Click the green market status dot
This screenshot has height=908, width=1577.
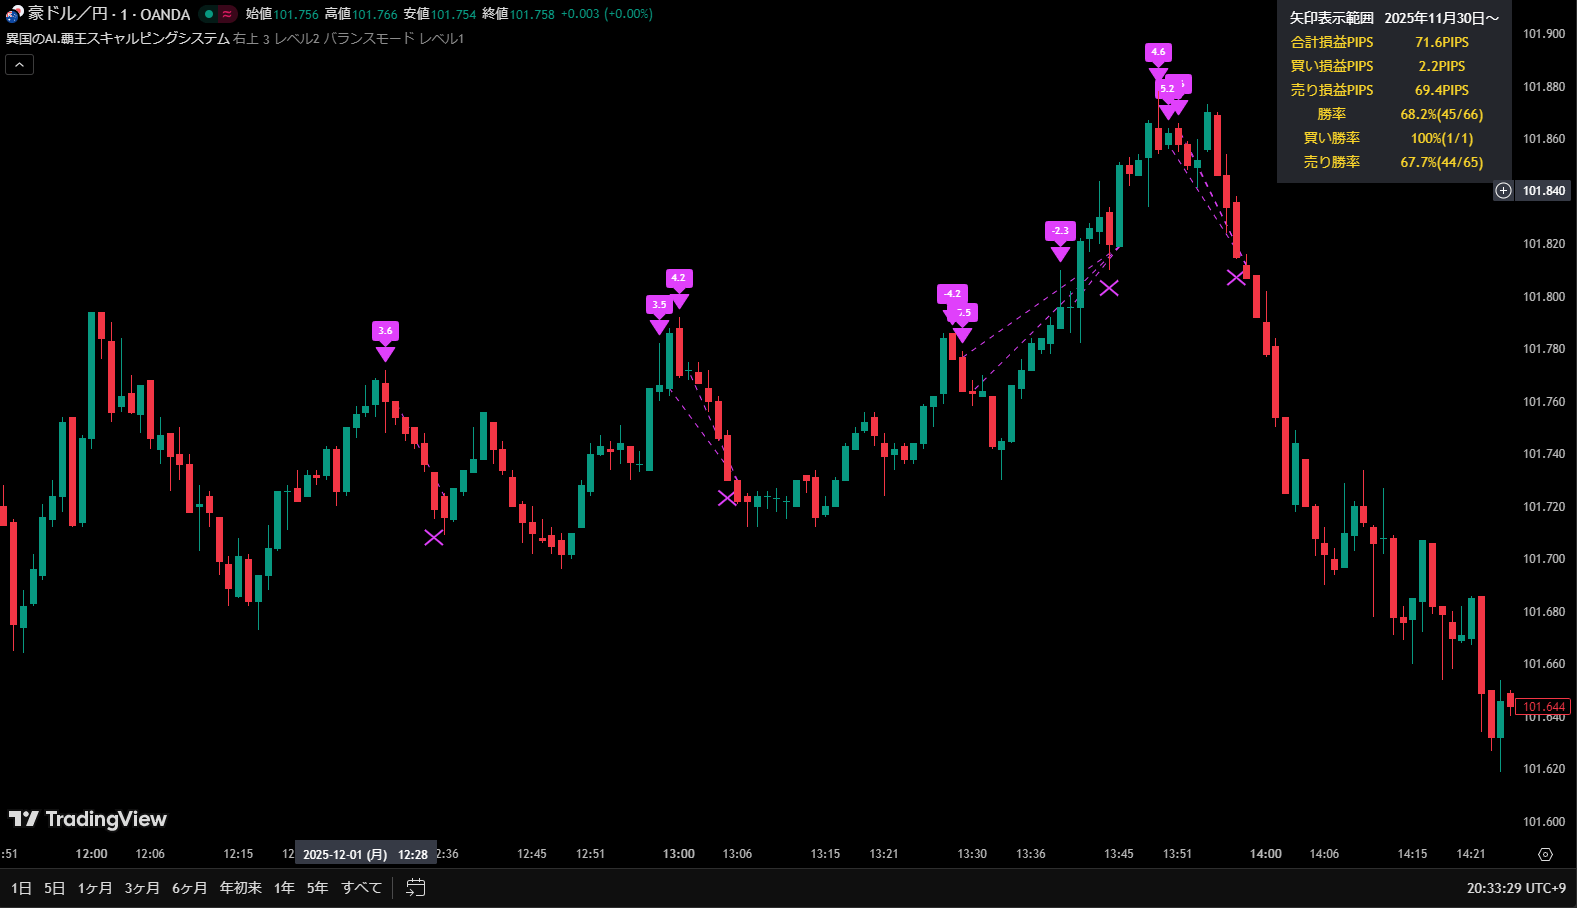pyautogui.click(x=209, y=14)
